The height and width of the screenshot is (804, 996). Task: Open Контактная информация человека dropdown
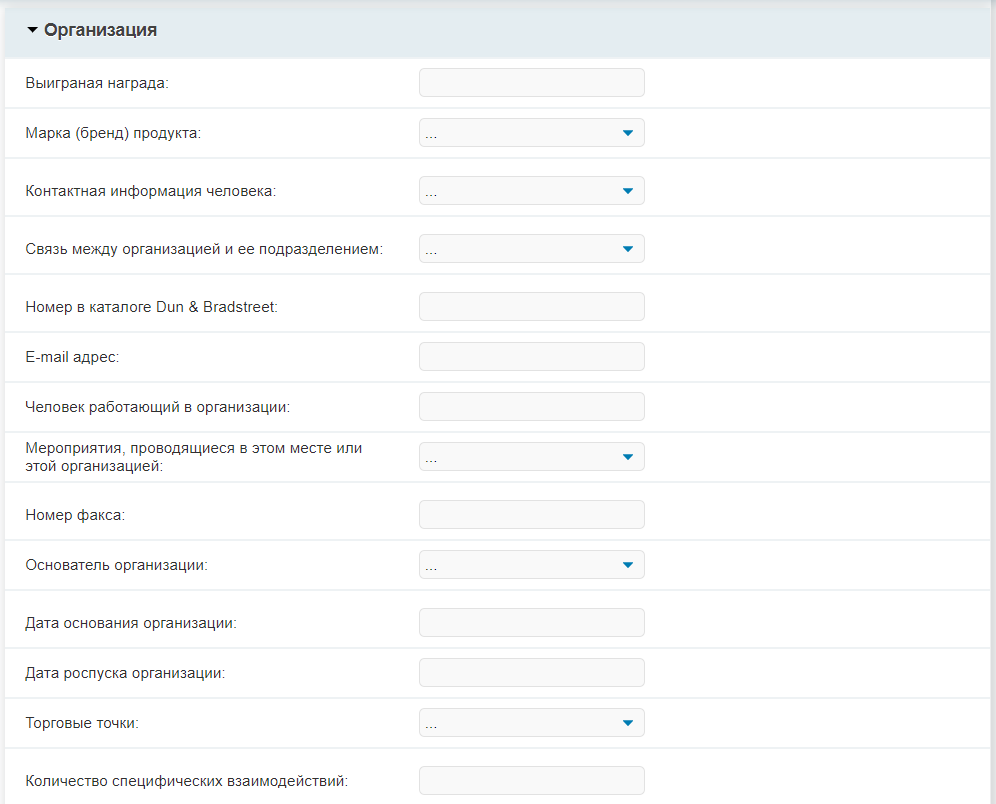click(x=532, y=191)
